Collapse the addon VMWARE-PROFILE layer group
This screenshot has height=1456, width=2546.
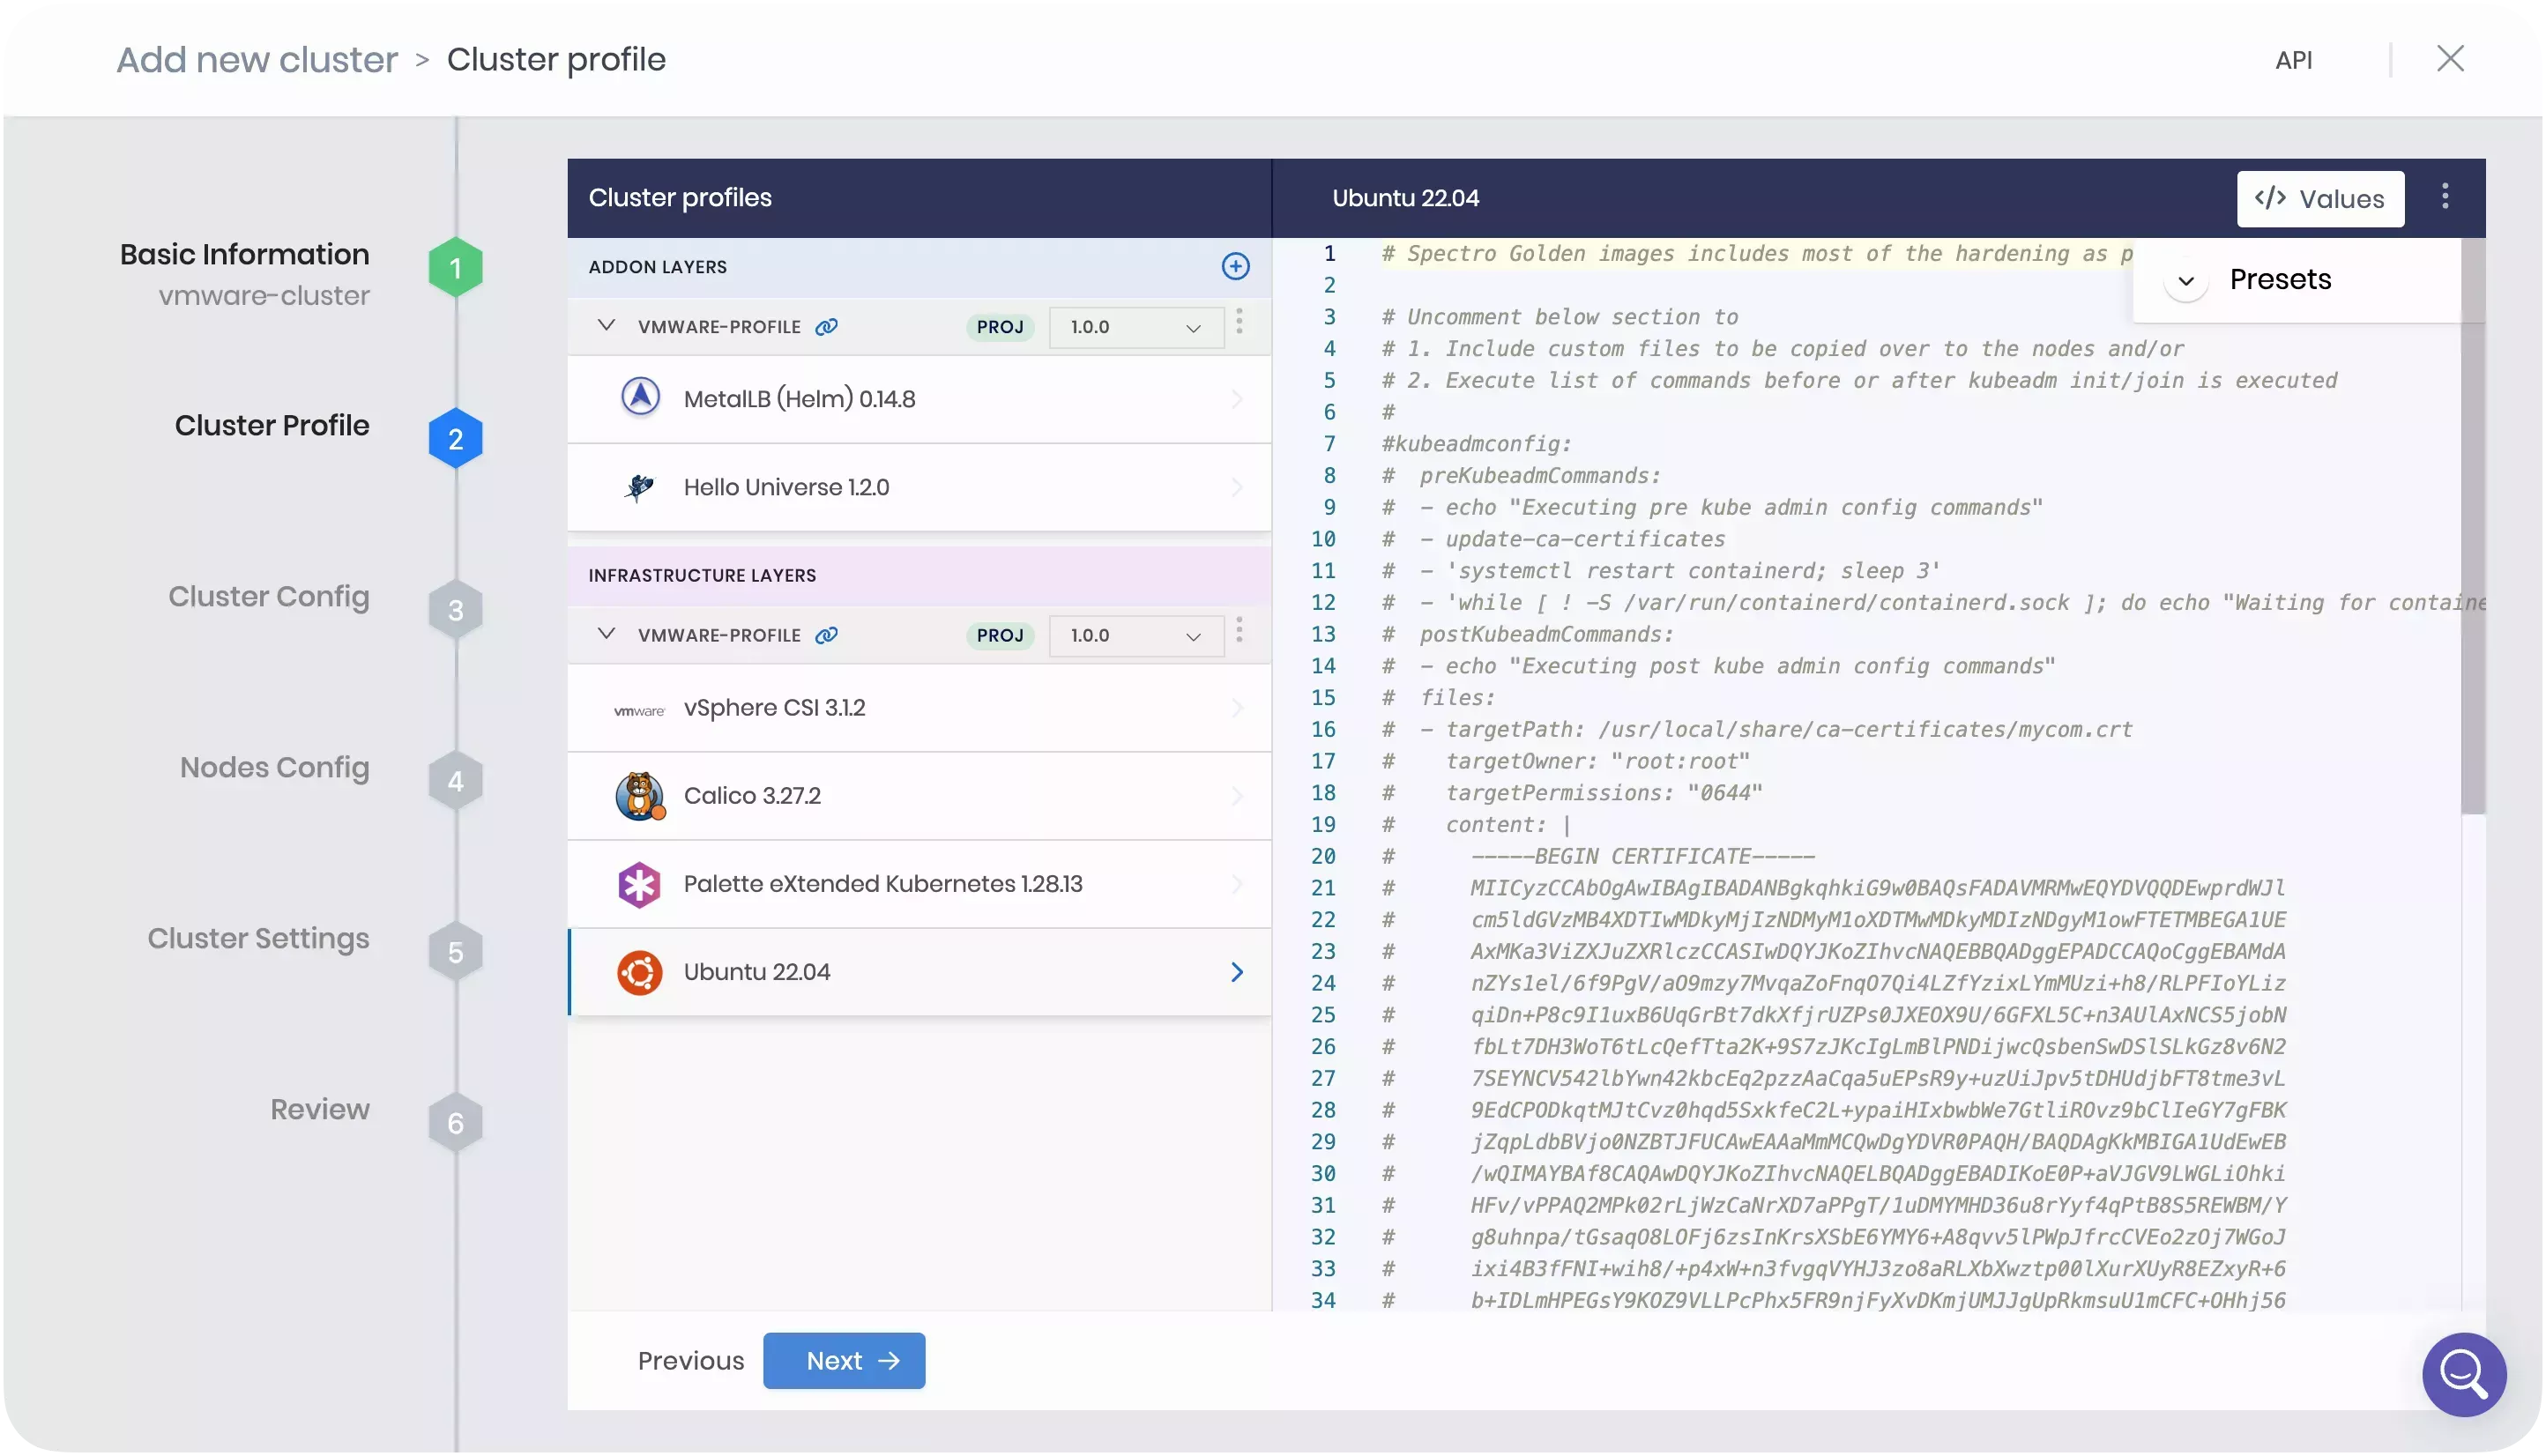pyautogui.click(x=606, y=326)
